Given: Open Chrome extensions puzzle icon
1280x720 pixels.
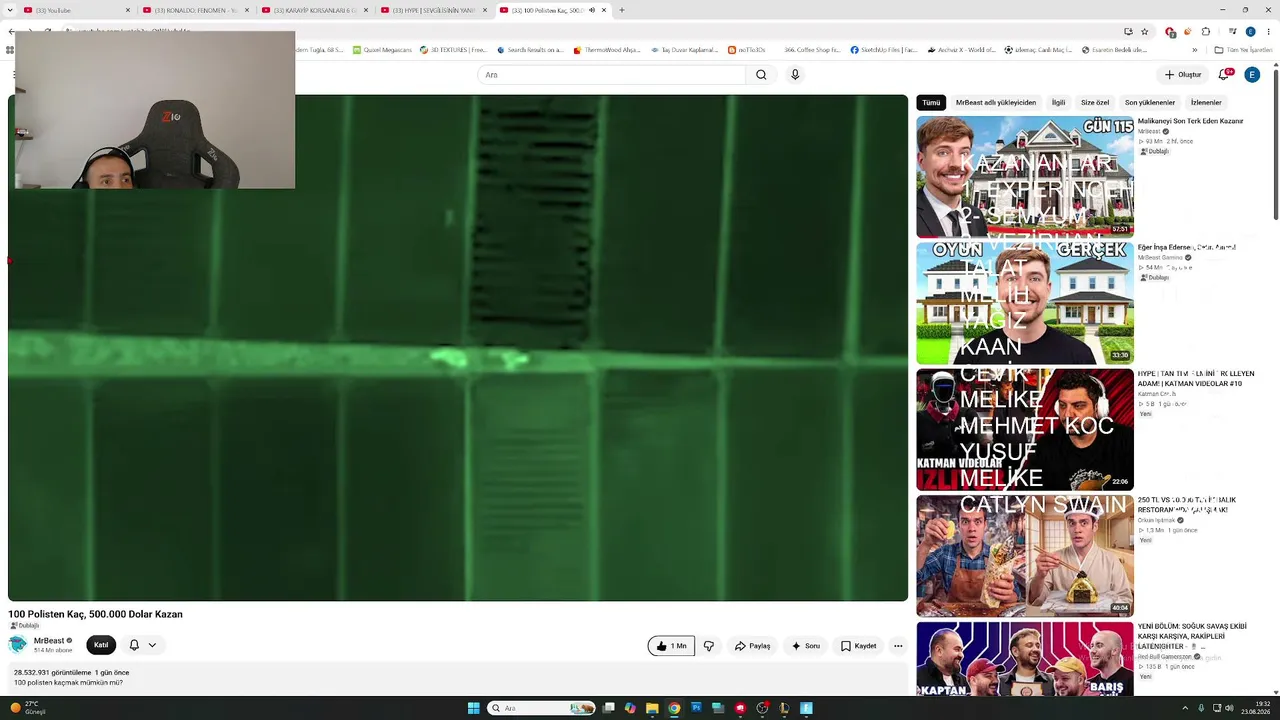Looking at the screenshot, I should [1206, 31].
